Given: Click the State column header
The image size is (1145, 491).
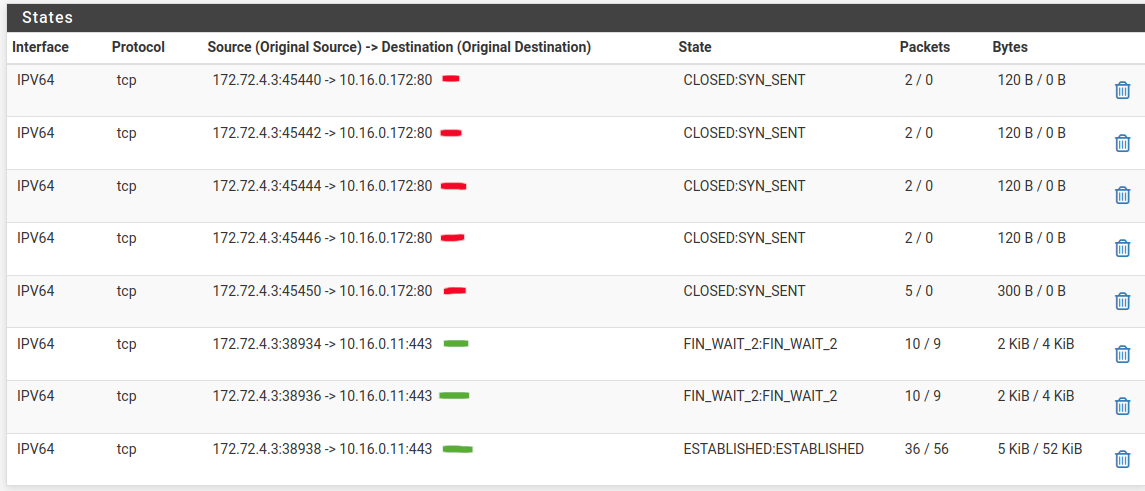Looking at the screenshot, I should 695,47.
